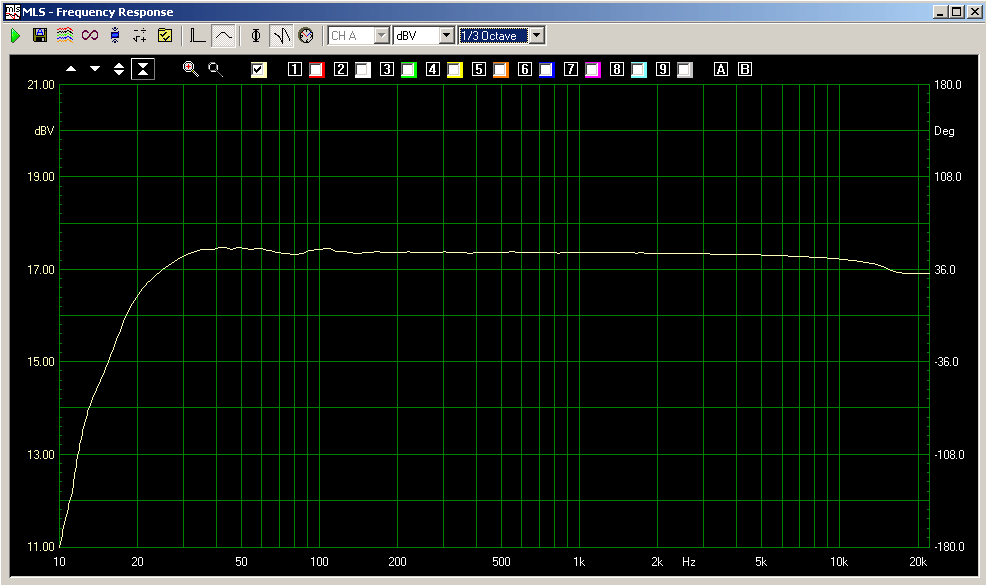This screenshot has width=986, height=585.
Task: Select overlay number 4 button
Action: pyautogui.click(x=433, y=69)
